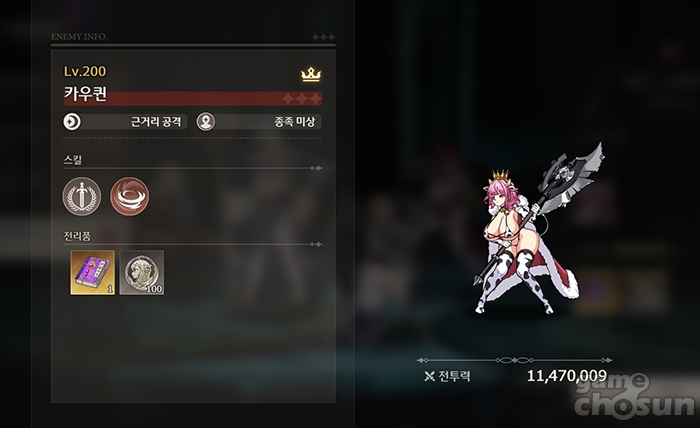Screen dimensions: 700x428
Task: Click the 카우퀸 enemy name bar
Action: (192, 97)
